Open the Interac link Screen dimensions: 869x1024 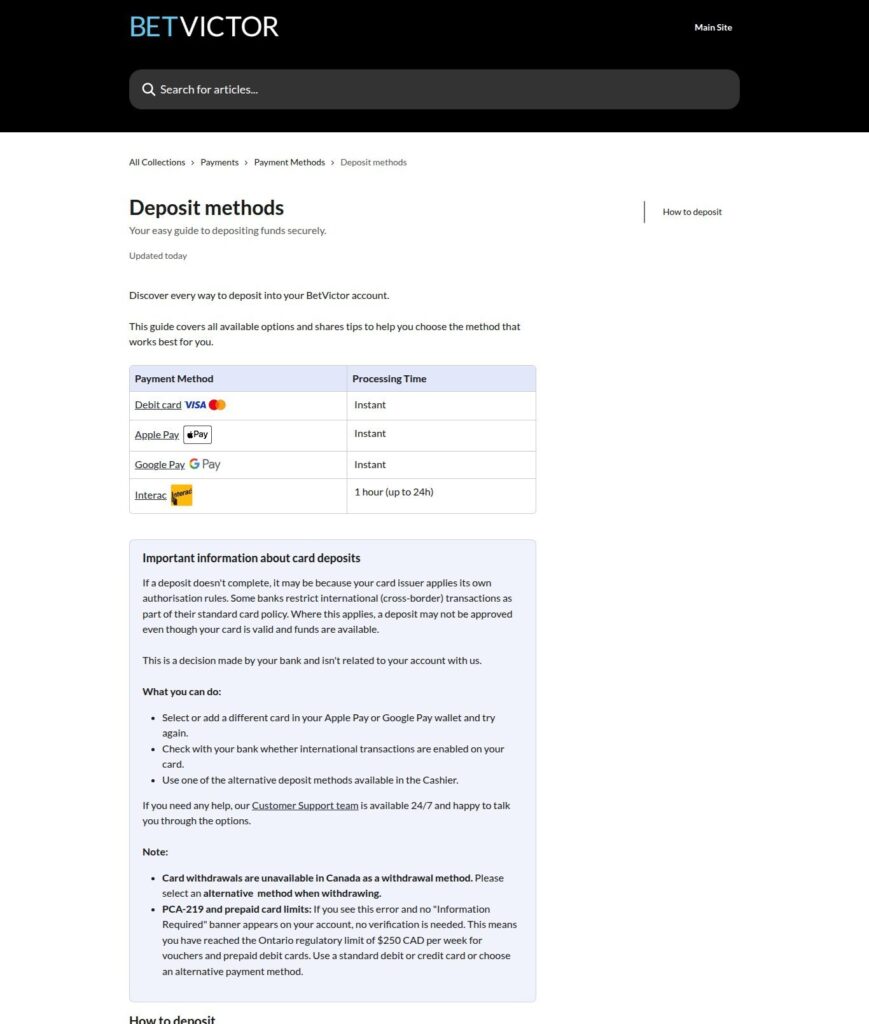[150, 495]
